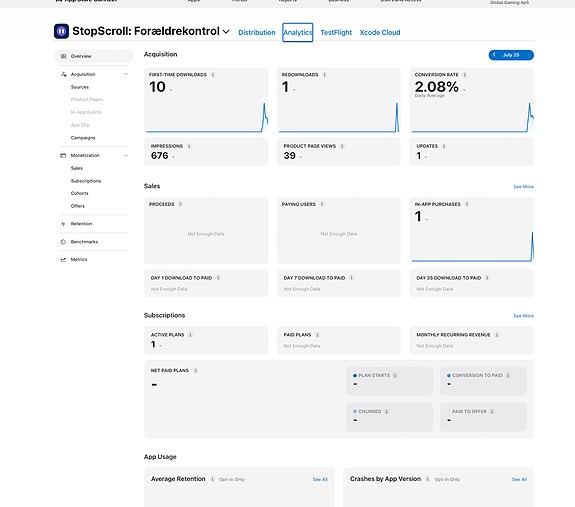Click info icon next to Proceeds
The height and width of the screenshot is (507, 575).
180,204
